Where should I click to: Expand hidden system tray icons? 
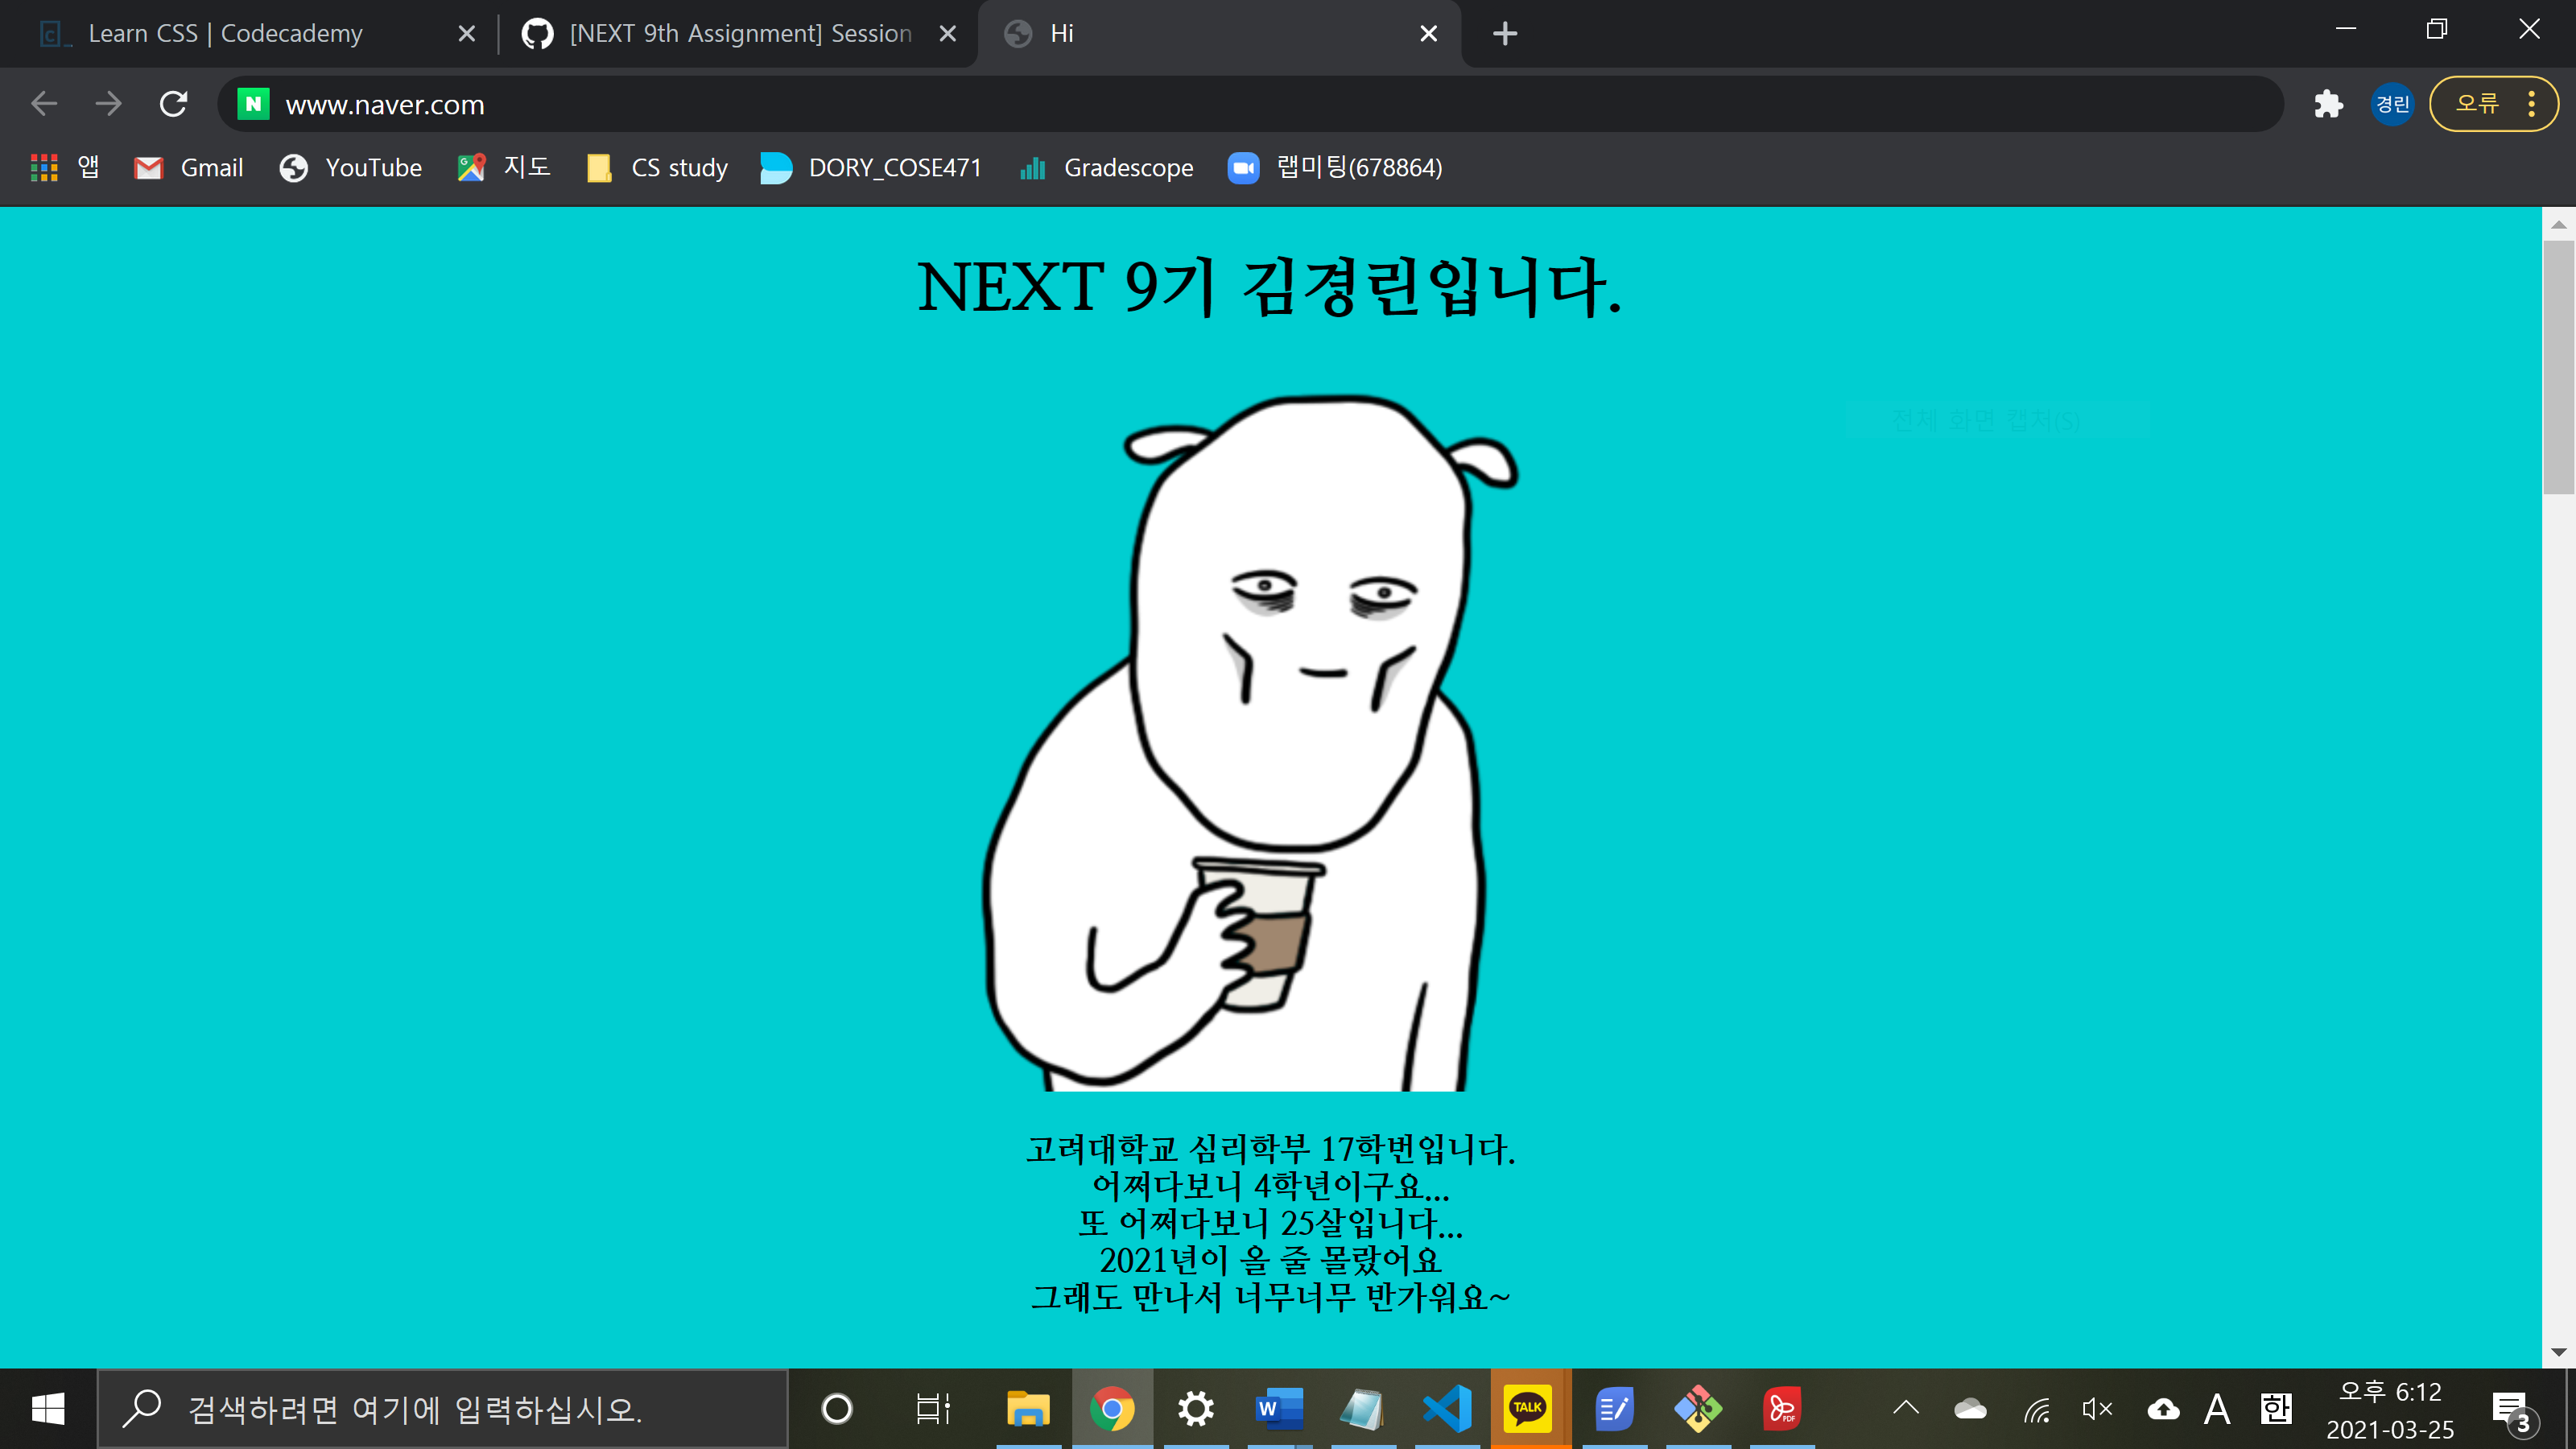tap(1905, 1408)
